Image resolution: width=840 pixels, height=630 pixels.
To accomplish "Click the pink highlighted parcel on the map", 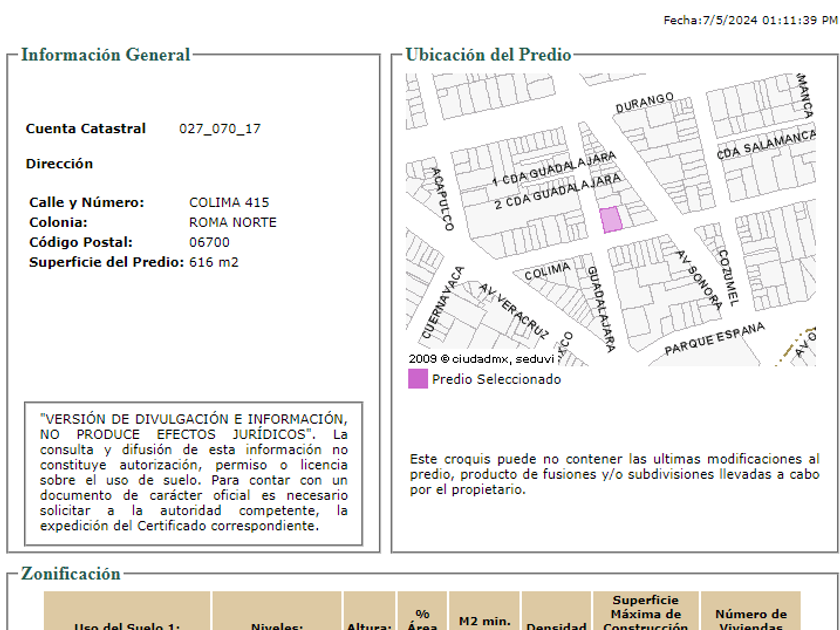I will click(610, 220).
